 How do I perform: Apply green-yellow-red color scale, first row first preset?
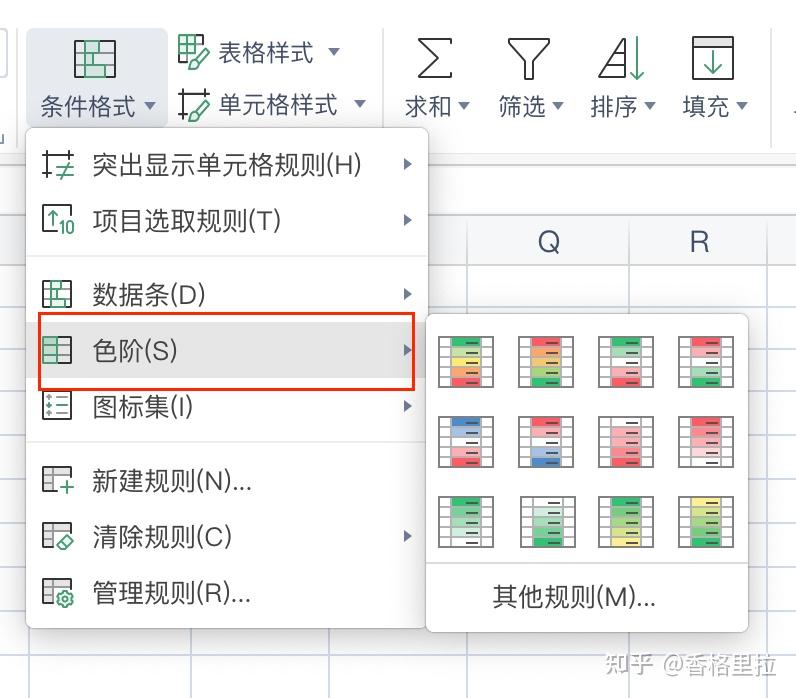tap(466, 361)
